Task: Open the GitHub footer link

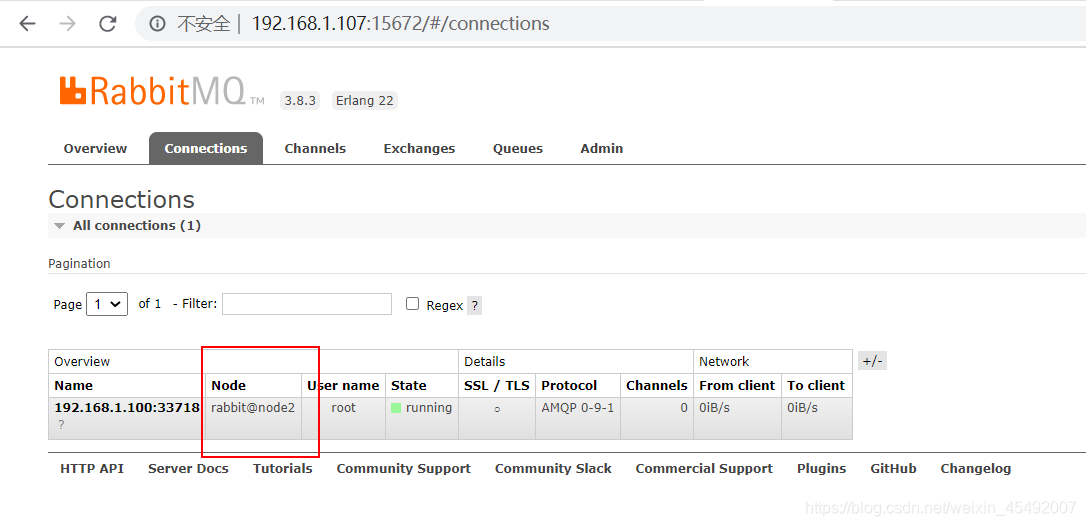Action: [x=893, y=468]
